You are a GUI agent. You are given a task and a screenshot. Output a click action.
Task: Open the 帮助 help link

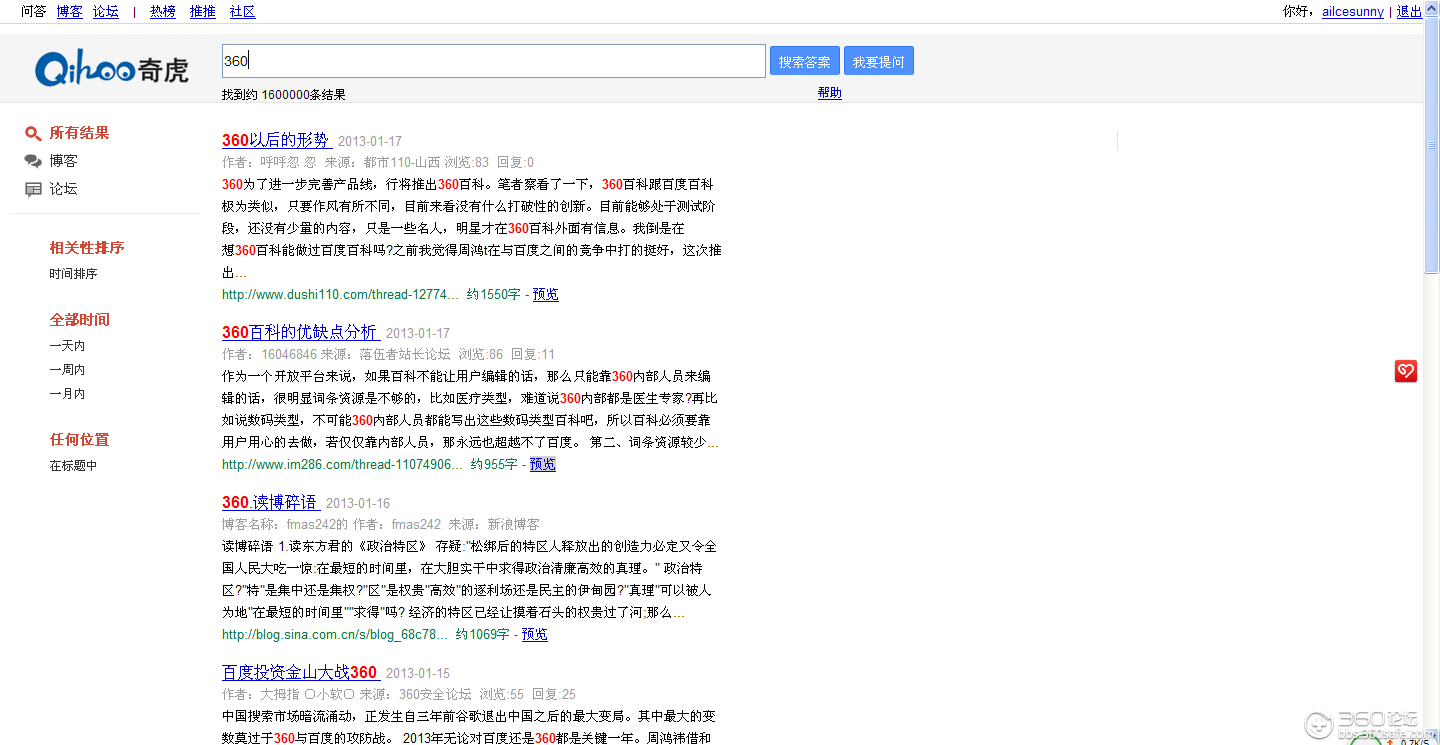tap(830, 93)
